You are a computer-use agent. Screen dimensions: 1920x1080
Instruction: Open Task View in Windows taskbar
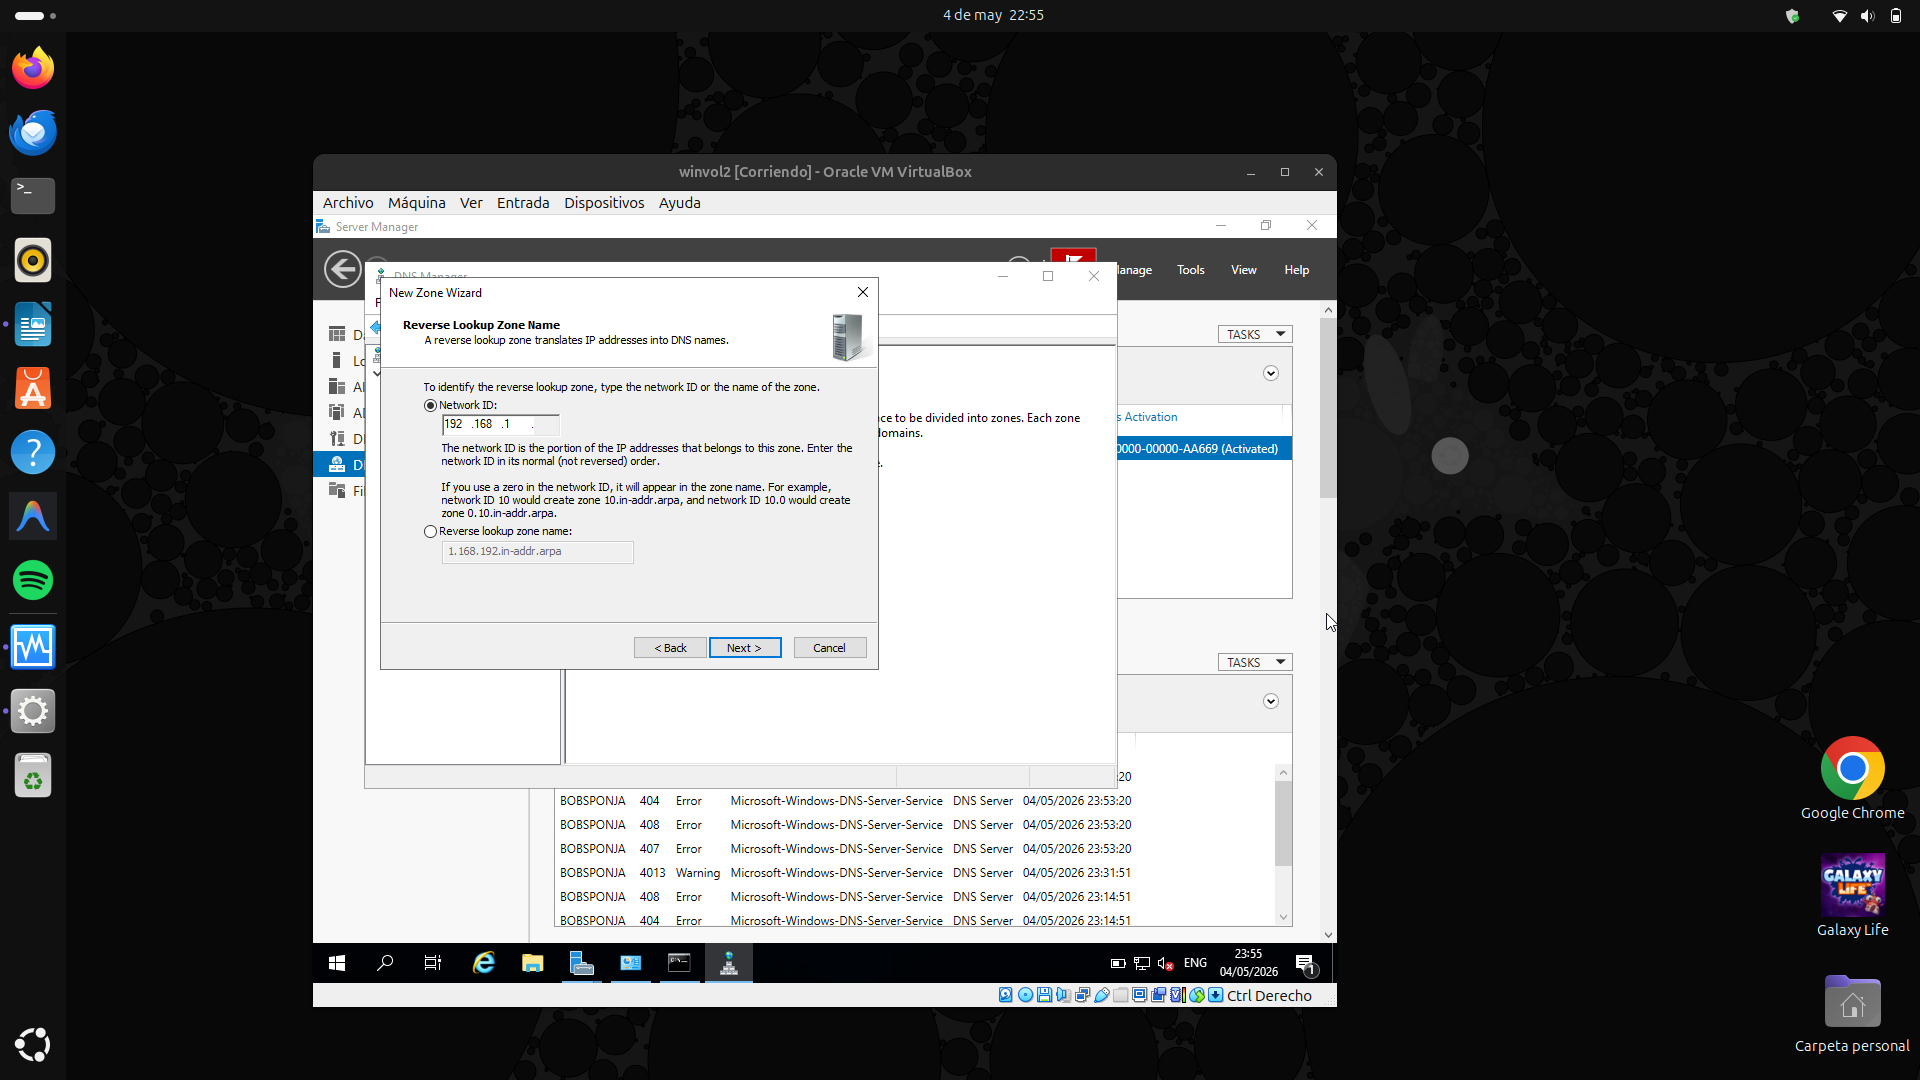pos(433,963)
